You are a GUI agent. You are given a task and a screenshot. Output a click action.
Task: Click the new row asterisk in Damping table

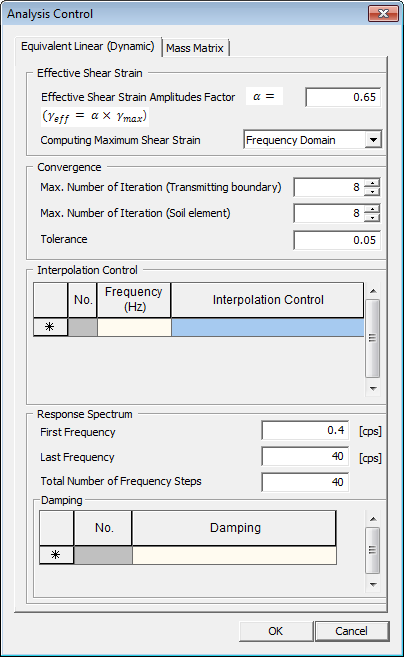(56, 555)
